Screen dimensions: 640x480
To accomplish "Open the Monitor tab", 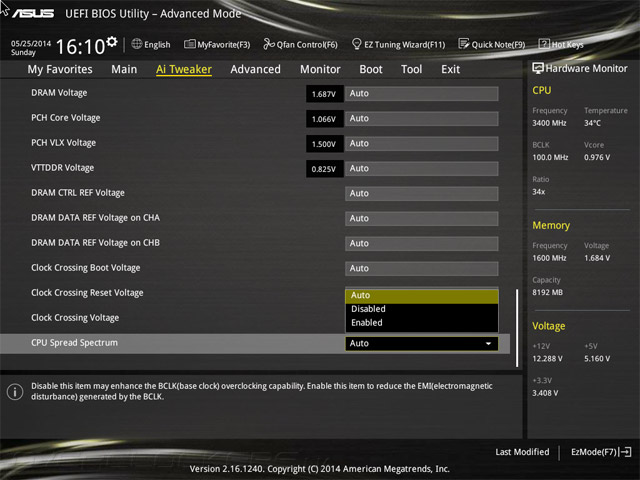I will point(320,69).
